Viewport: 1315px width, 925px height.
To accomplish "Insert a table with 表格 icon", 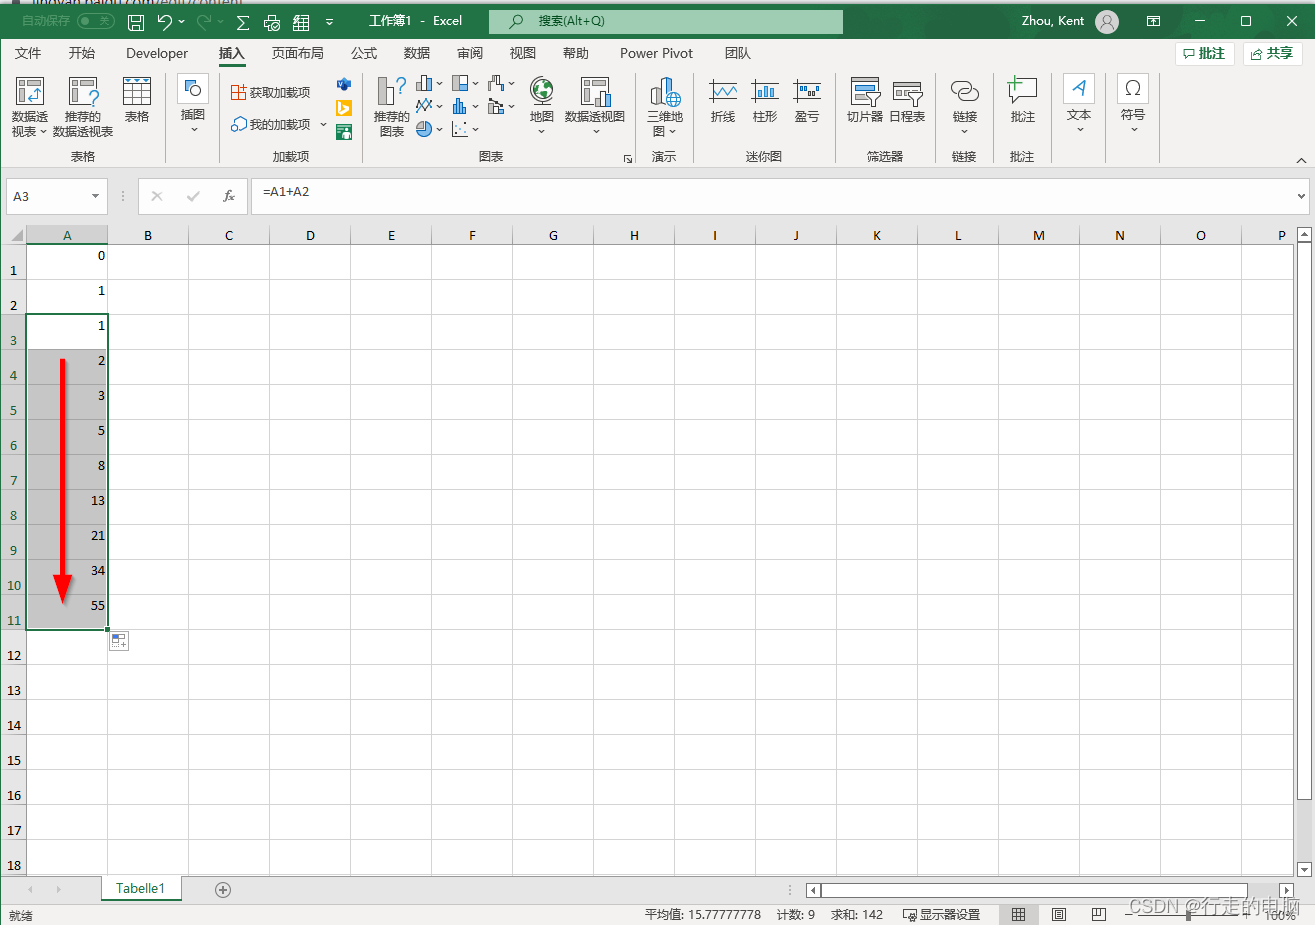I will pyautogui.click(x=137, y=100).
